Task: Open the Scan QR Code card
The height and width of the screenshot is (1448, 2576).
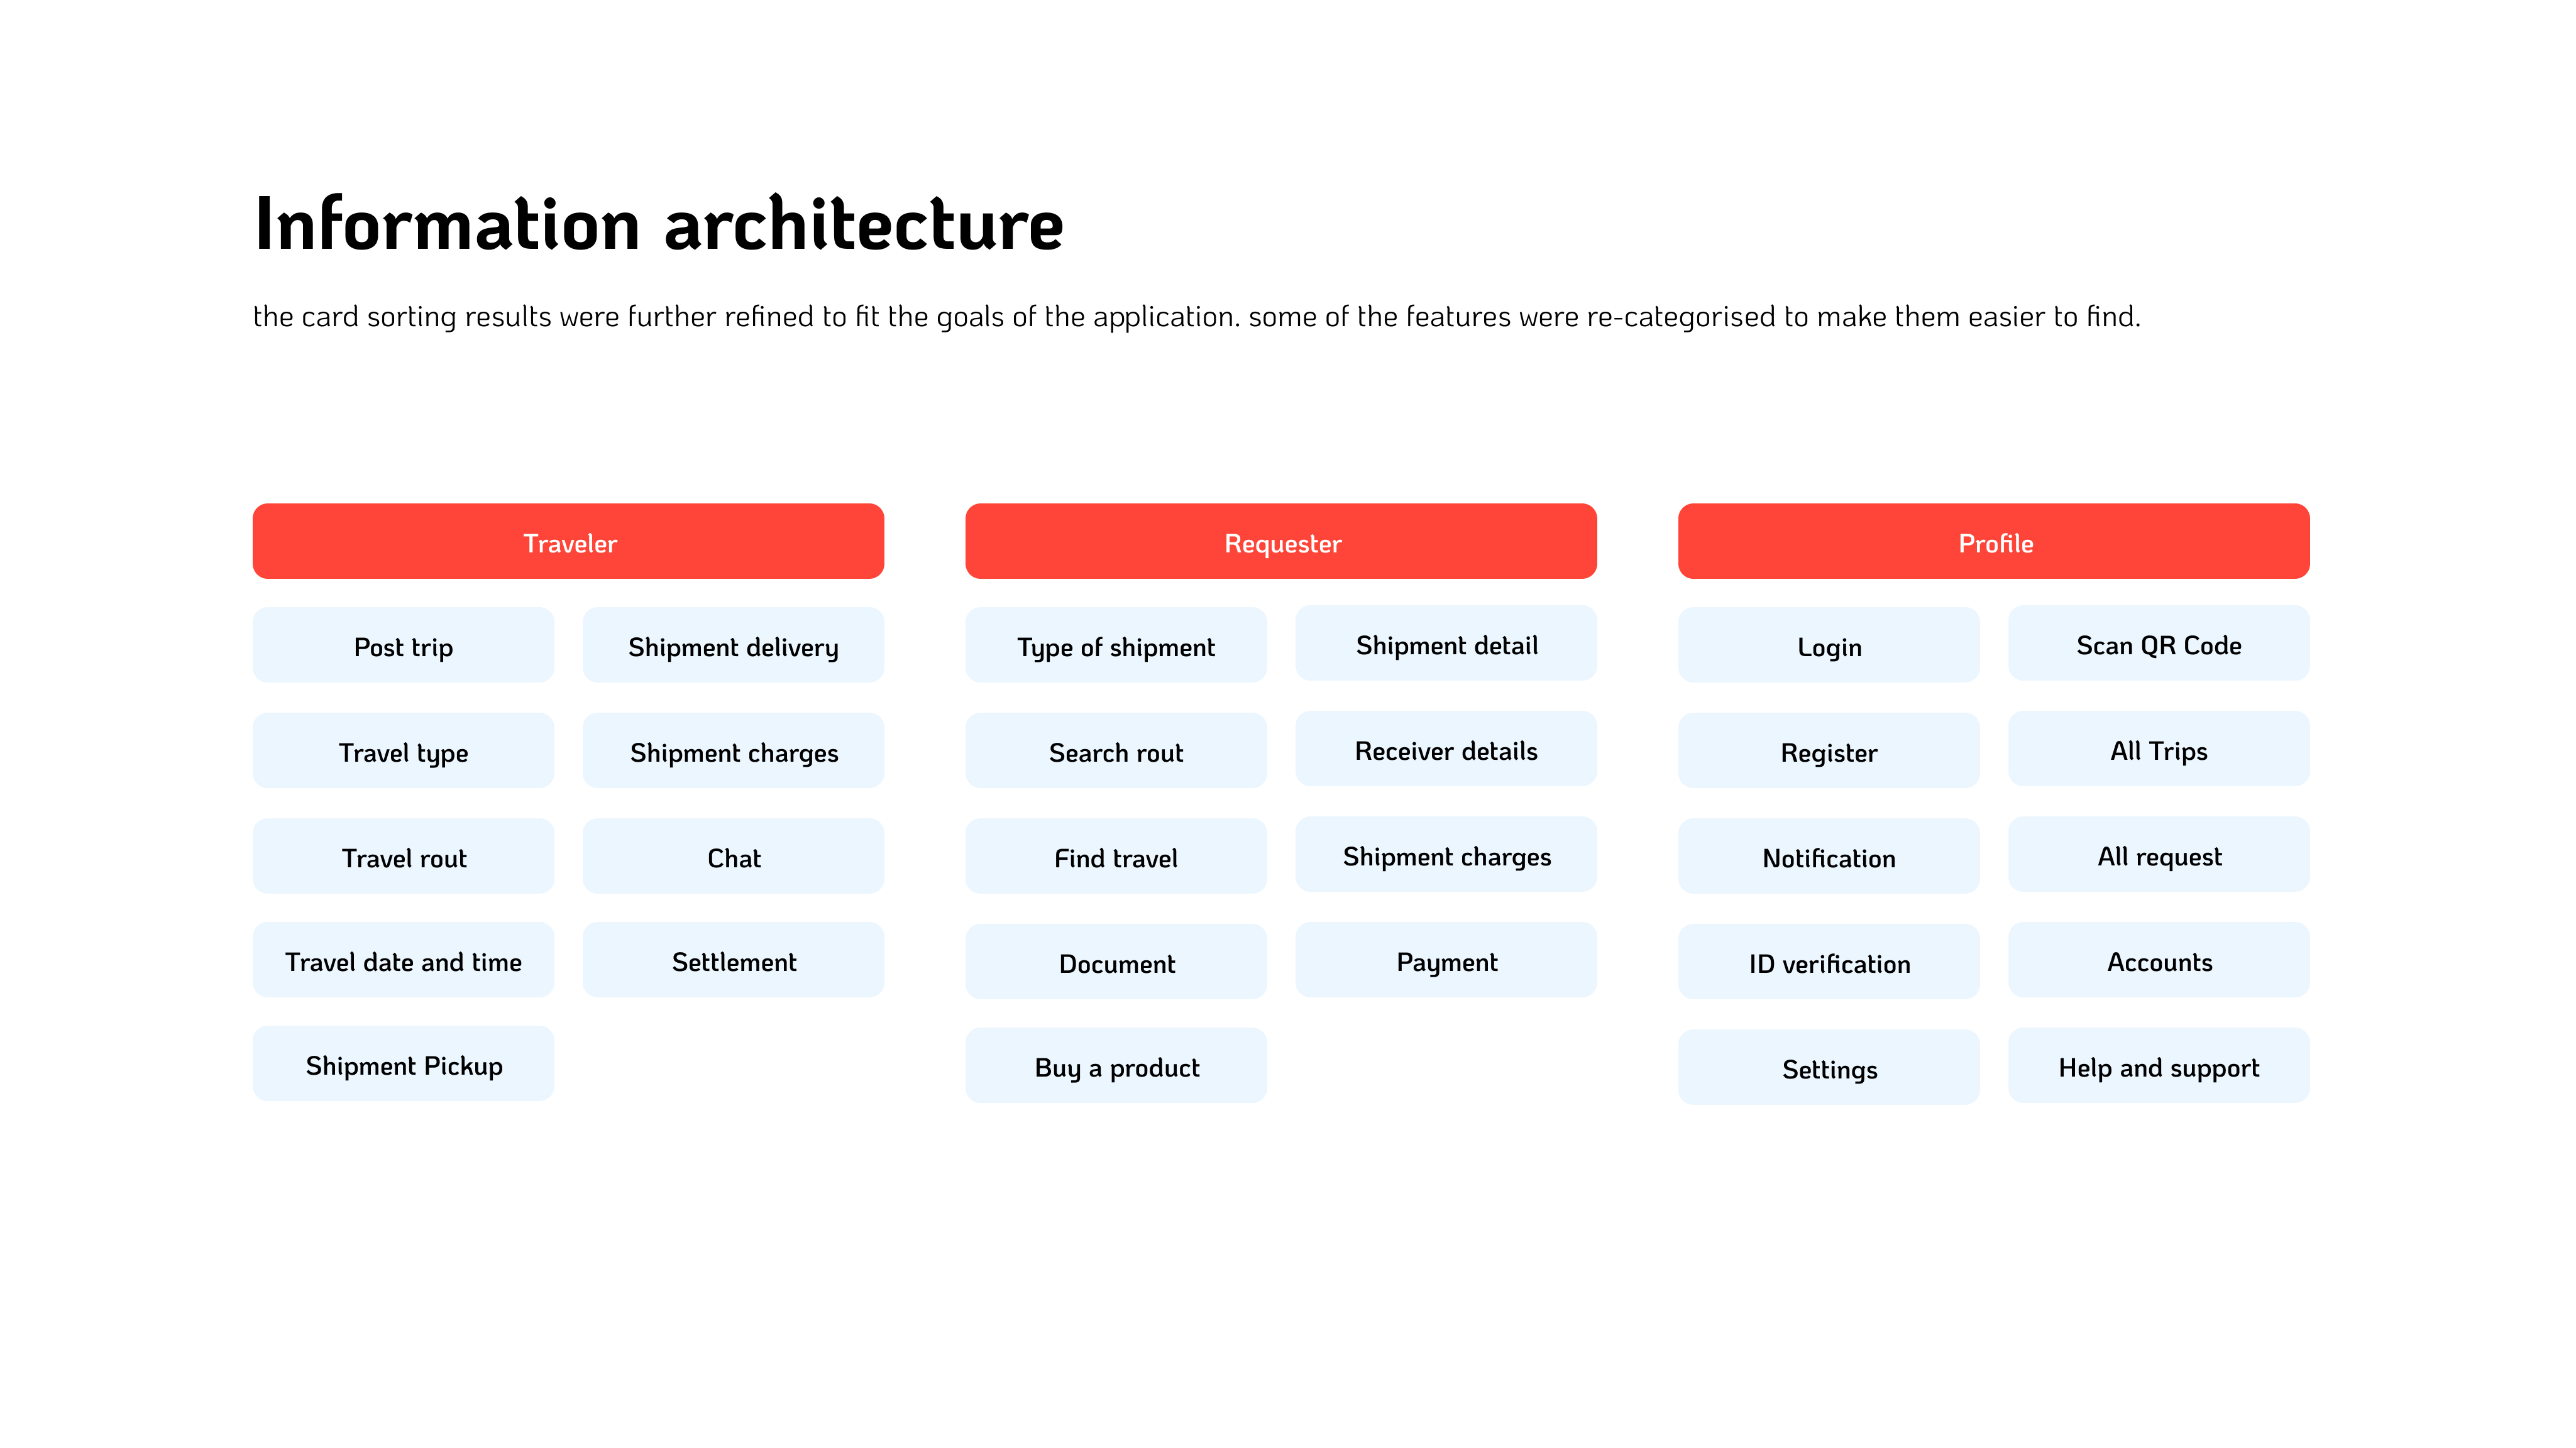Action: pos(2159,643)
